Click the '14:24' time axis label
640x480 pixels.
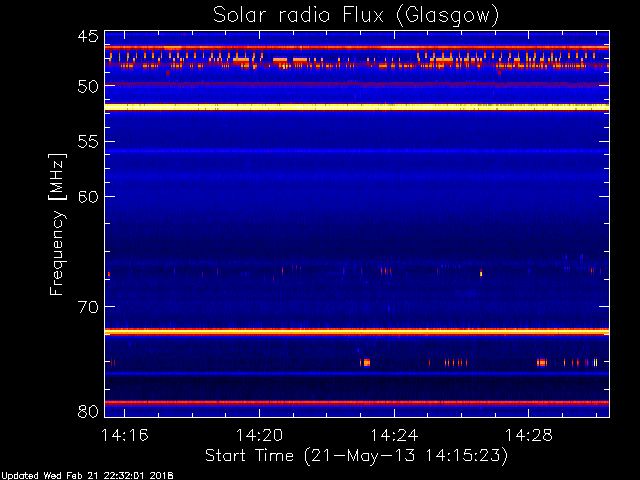click(394, 435)
